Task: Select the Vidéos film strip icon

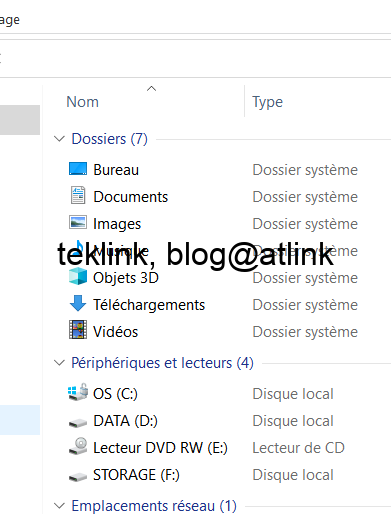Action: 78,330
